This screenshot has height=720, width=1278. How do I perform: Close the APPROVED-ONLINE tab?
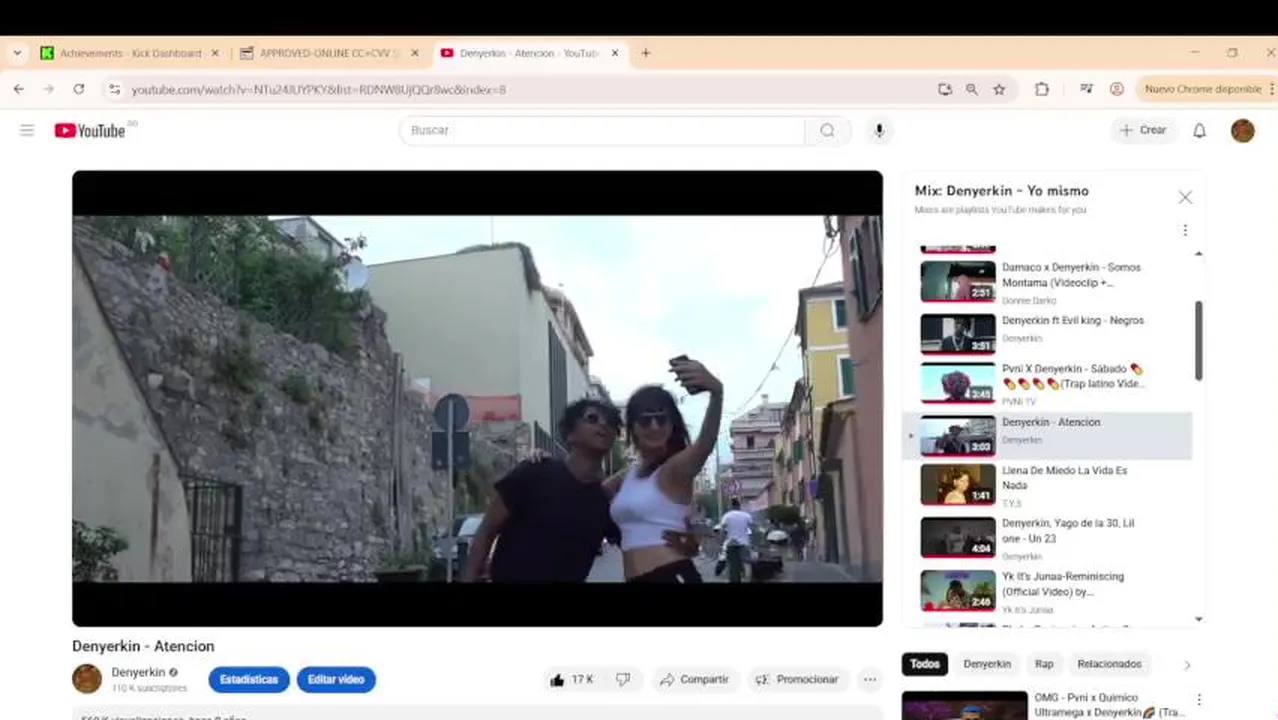tap(414, 53)
